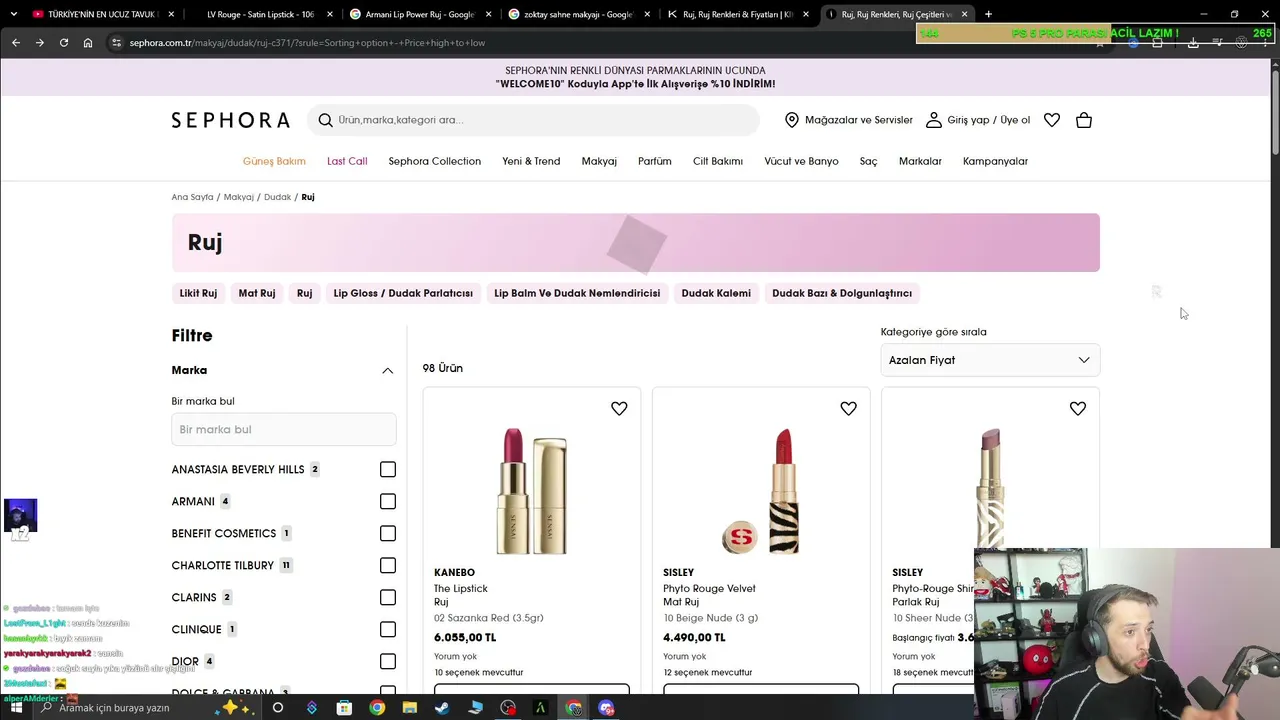Reload the current page

(x=64, y=43)
